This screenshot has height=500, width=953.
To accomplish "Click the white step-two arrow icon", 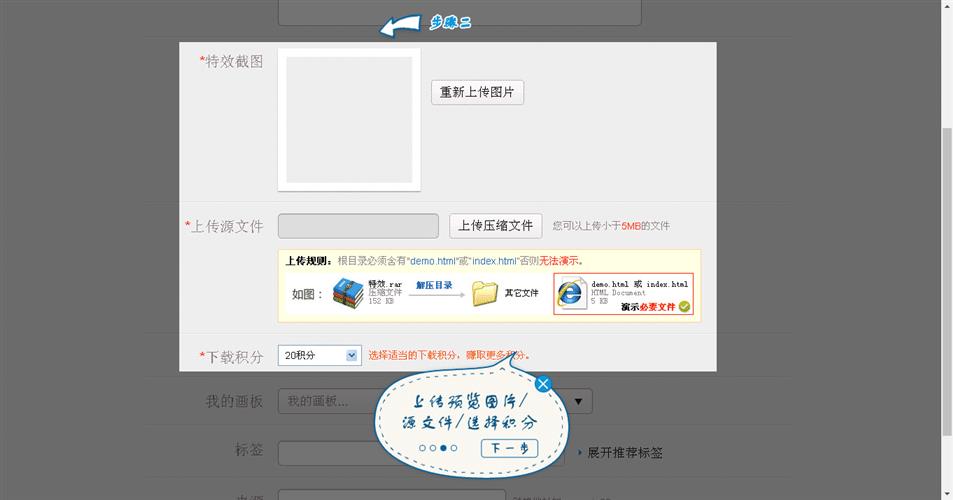I will click(400, 26).
